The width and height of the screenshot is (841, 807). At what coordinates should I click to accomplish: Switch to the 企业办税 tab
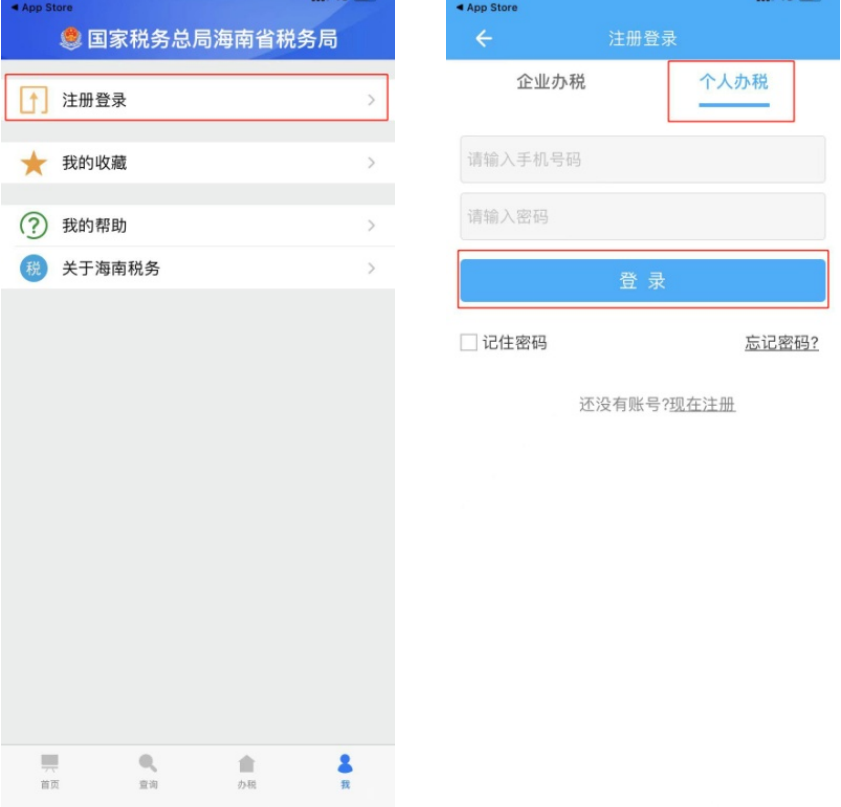(550, 83)
